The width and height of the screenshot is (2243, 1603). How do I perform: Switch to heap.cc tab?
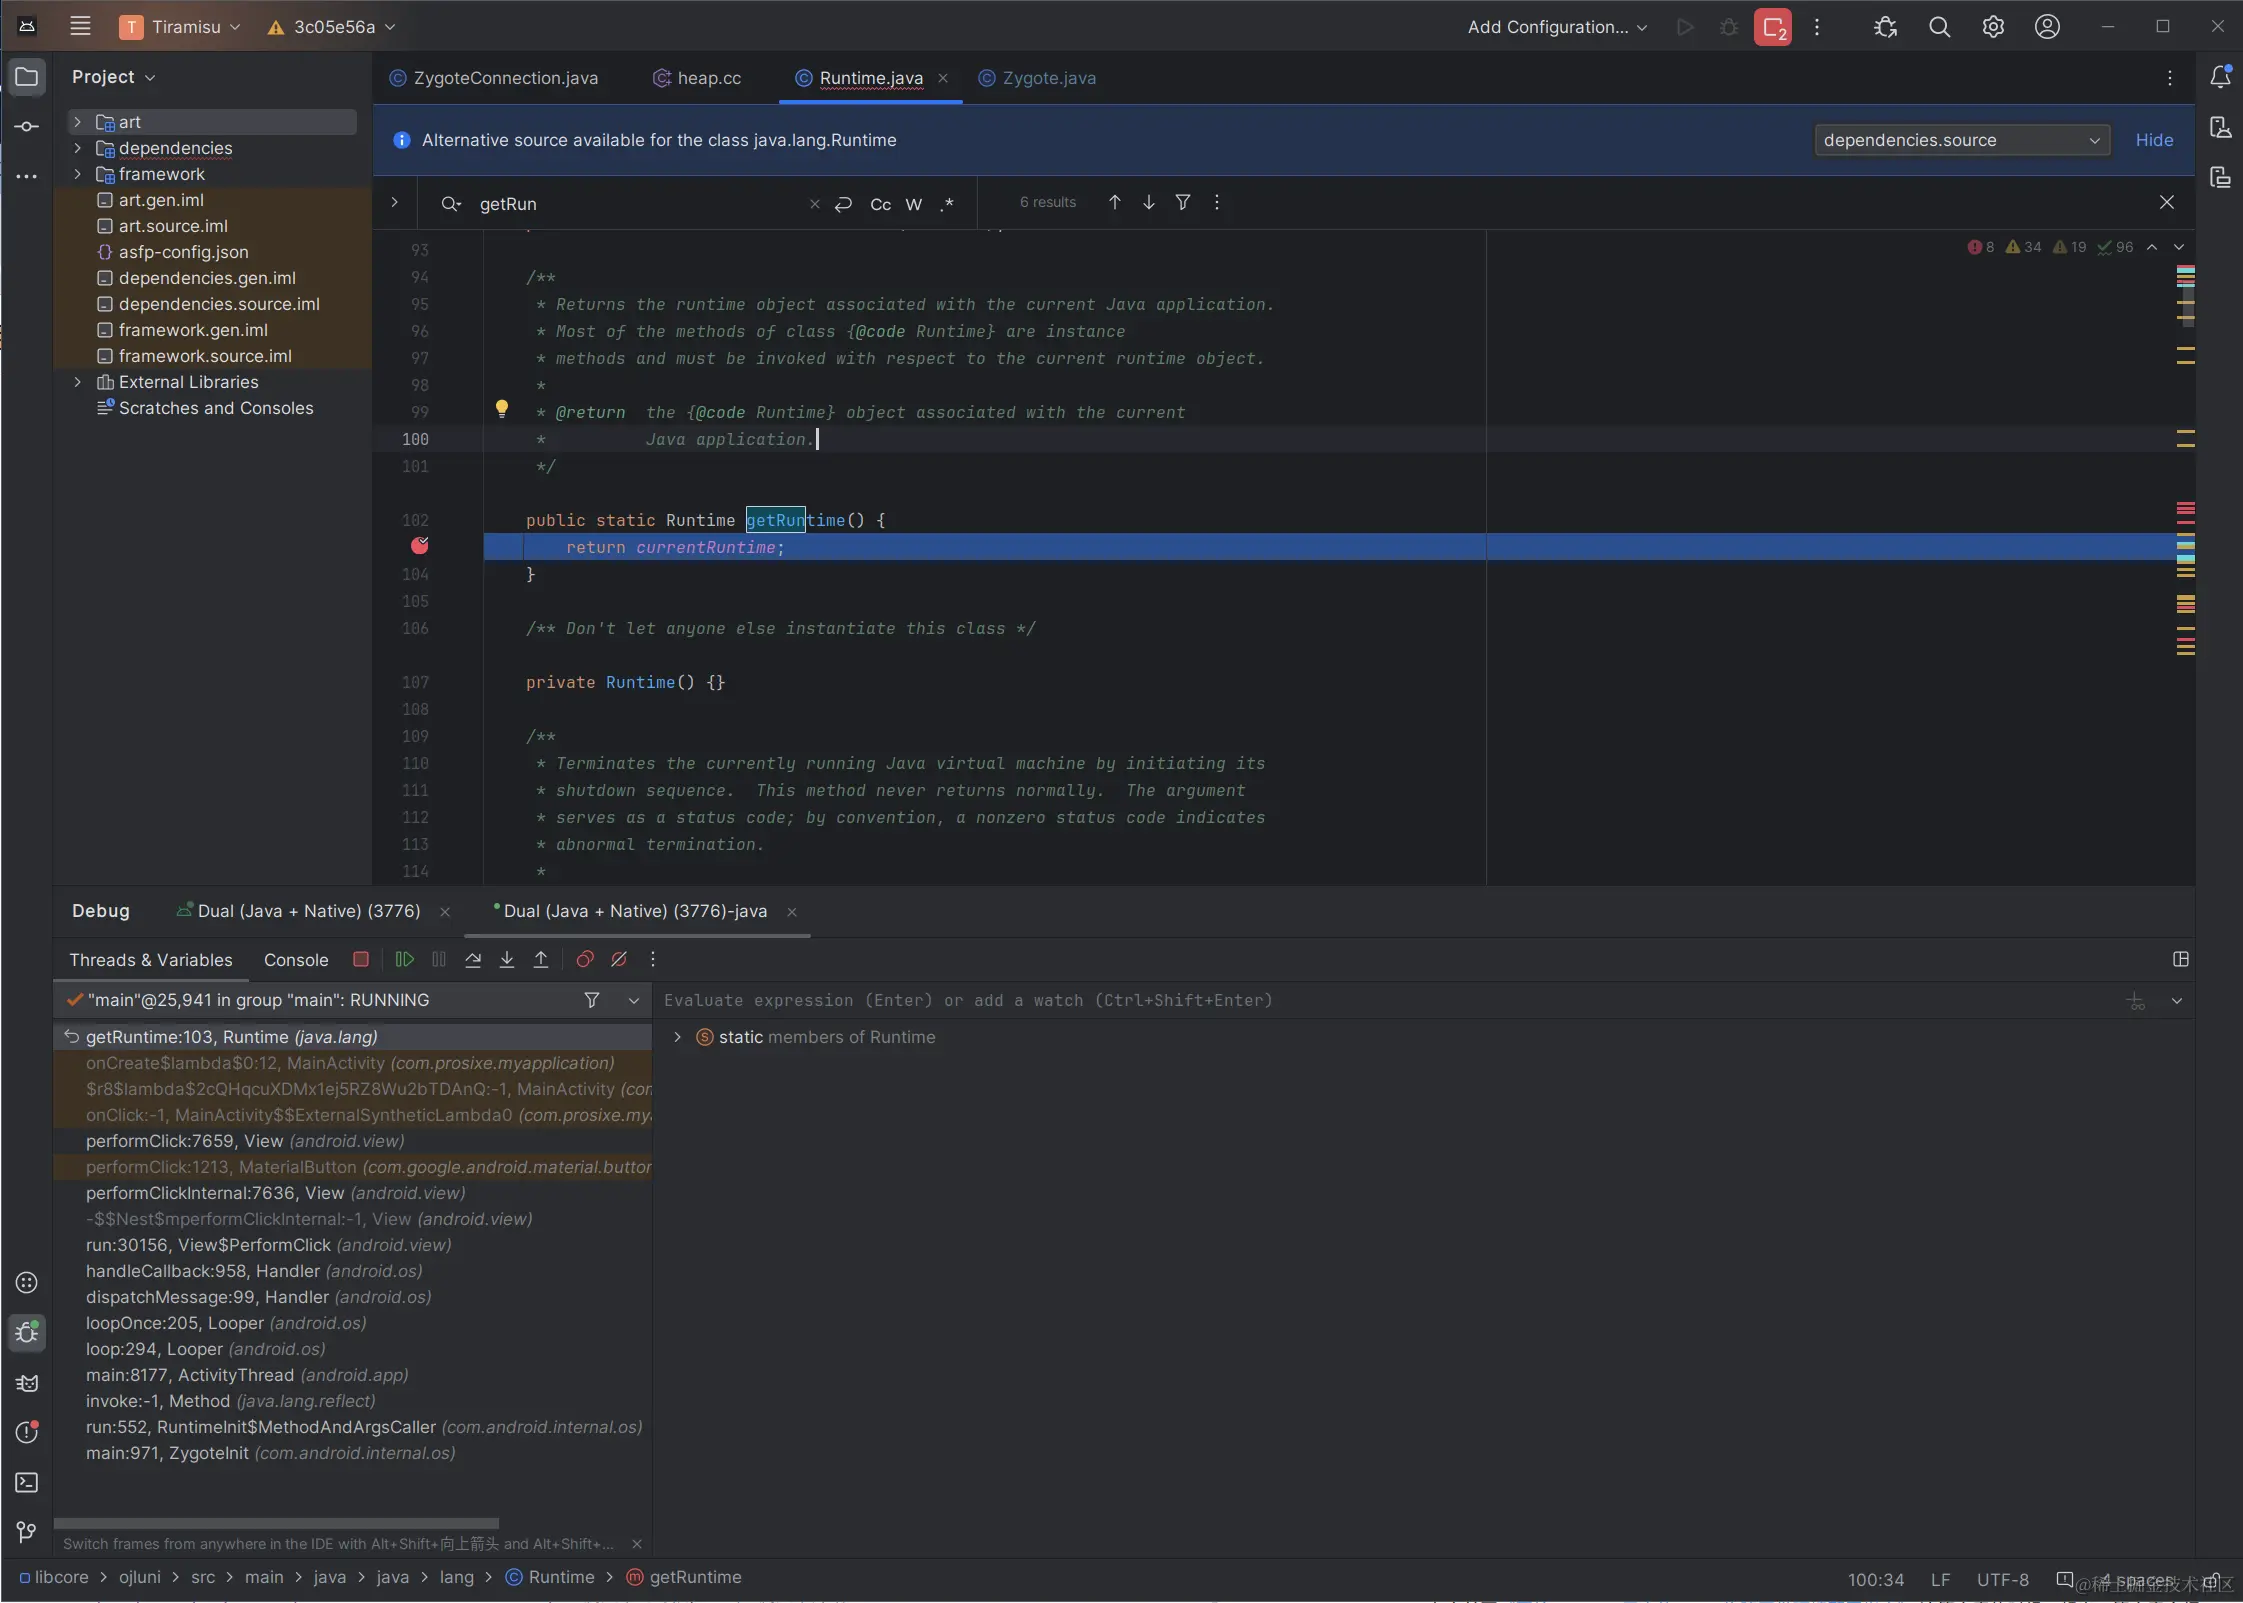point(697,78)
